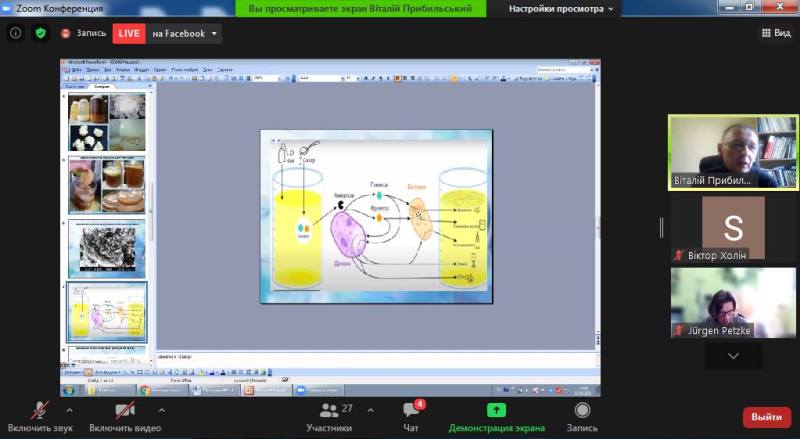Click the Запись record button in toolbar
800x439 pixels.
click(x=582, y=417)
